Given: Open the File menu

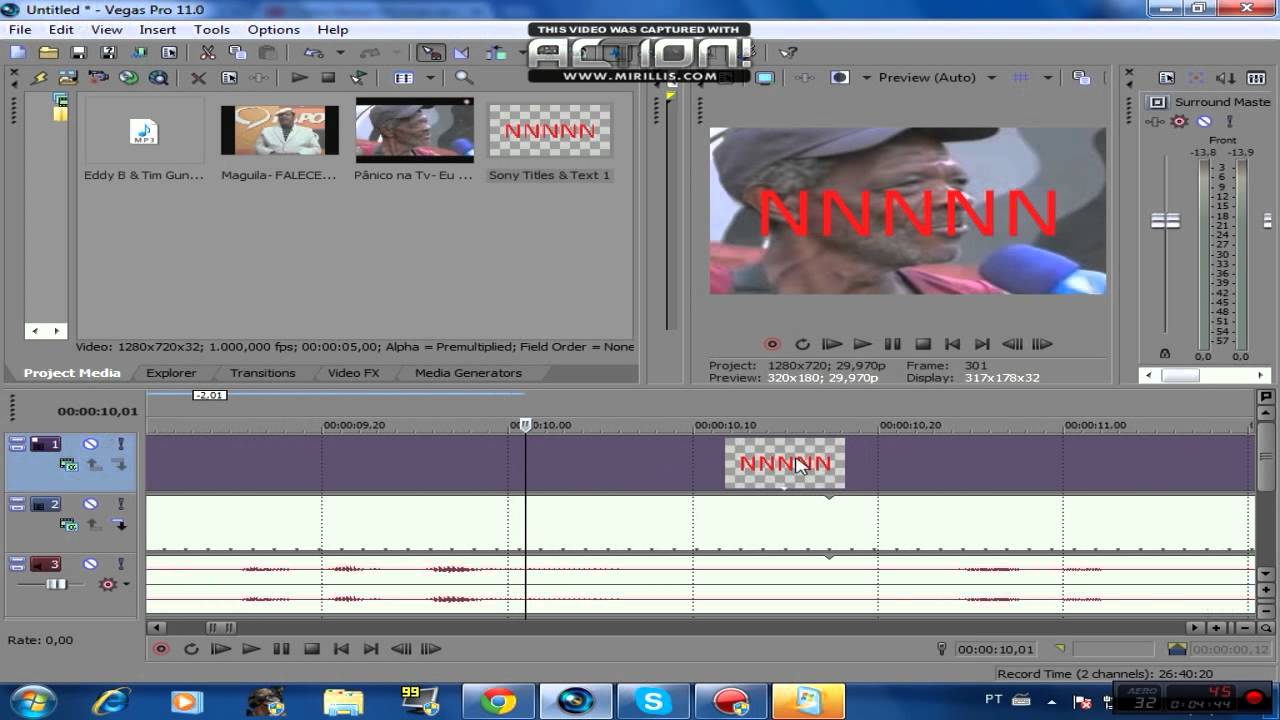Looking at the screenshot, I should coord(20,30).
